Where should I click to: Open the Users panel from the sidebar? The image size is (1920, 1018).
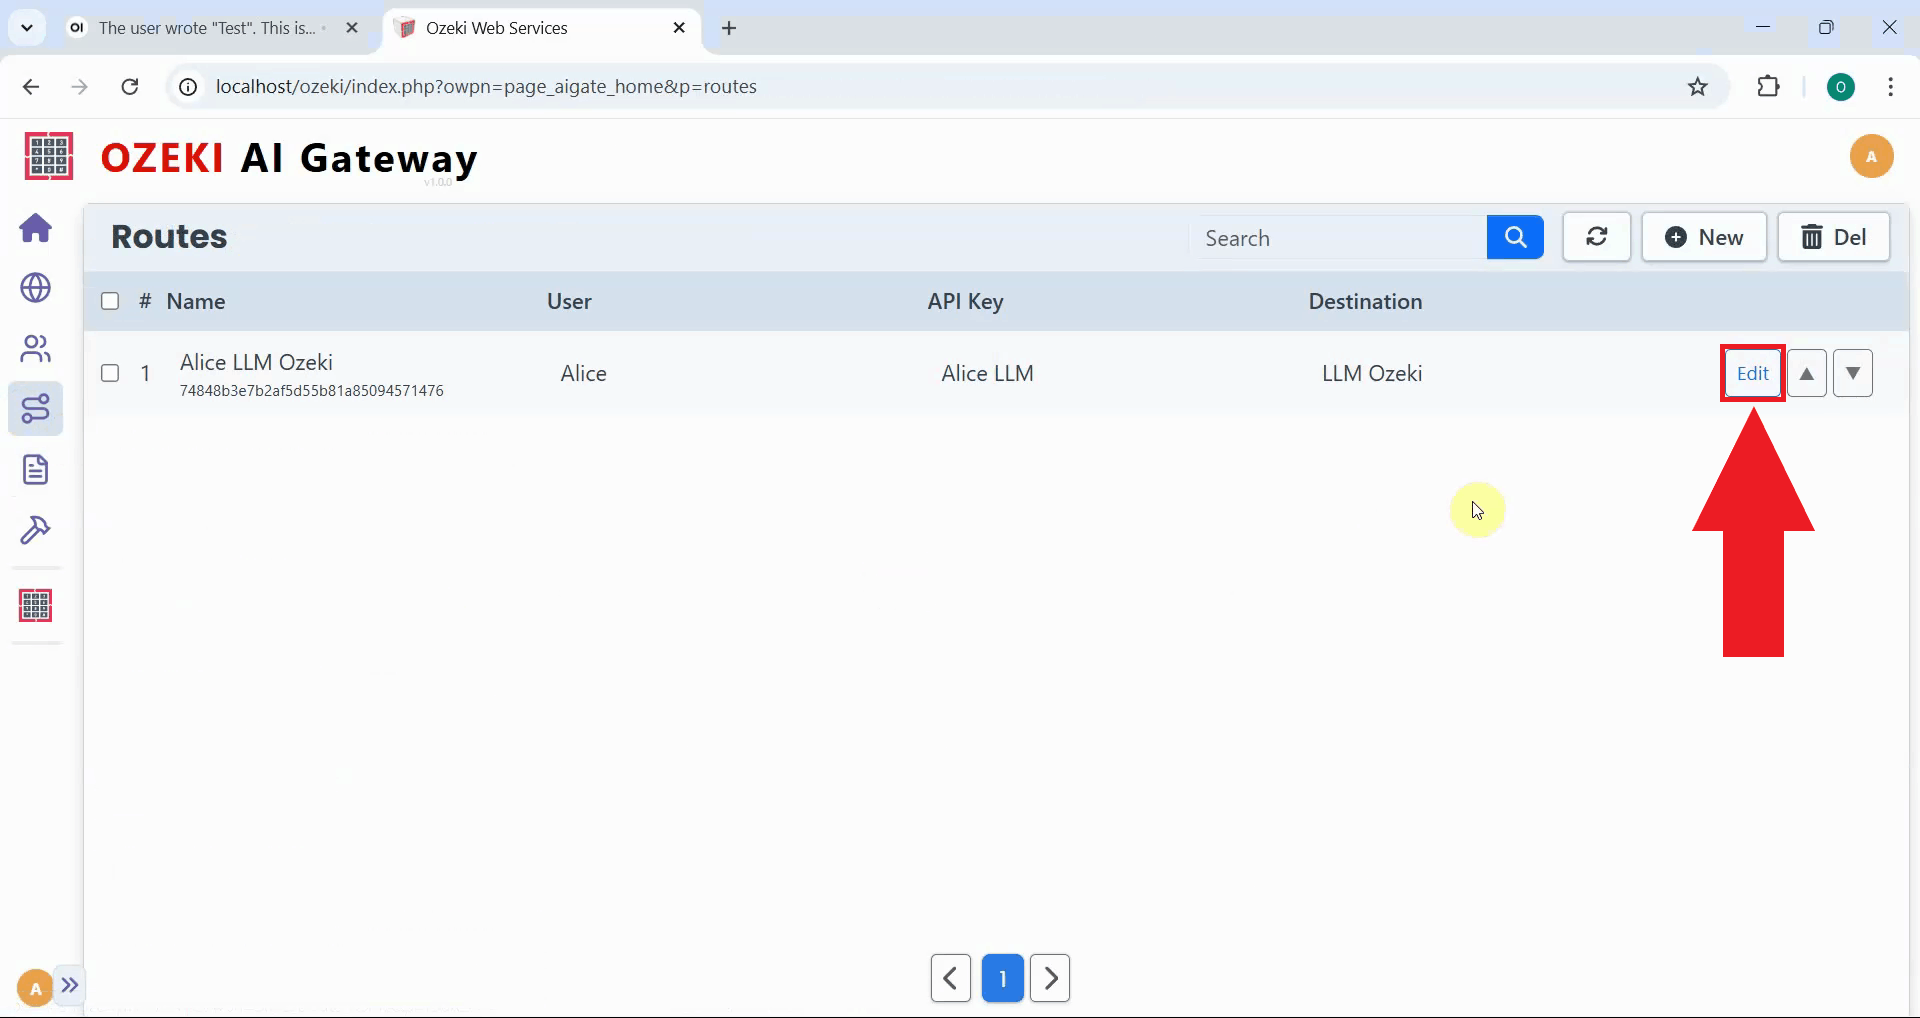click(36, 349)
